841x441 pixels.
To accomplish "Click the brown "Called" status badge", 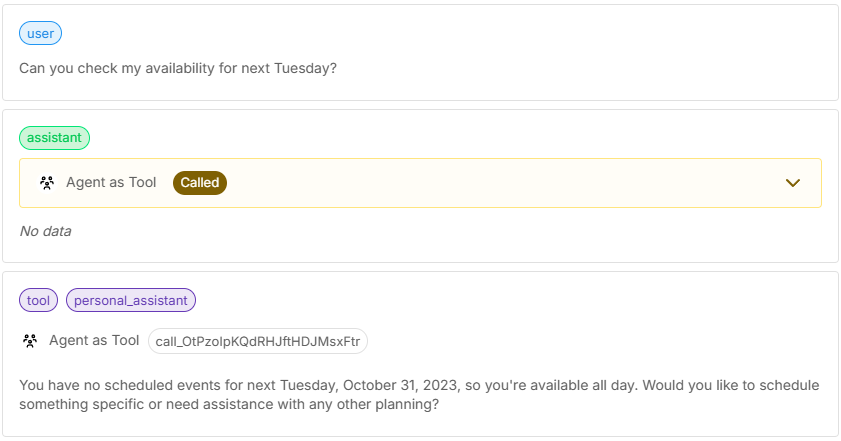I will coord(200,183).
